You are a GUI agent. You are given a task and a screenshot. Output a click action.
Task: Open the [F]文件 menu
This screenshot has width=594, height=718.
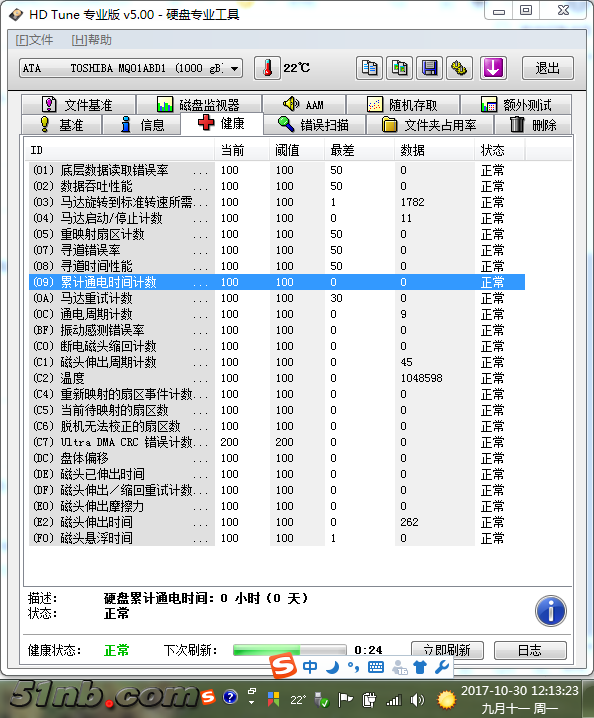(34, 40)
